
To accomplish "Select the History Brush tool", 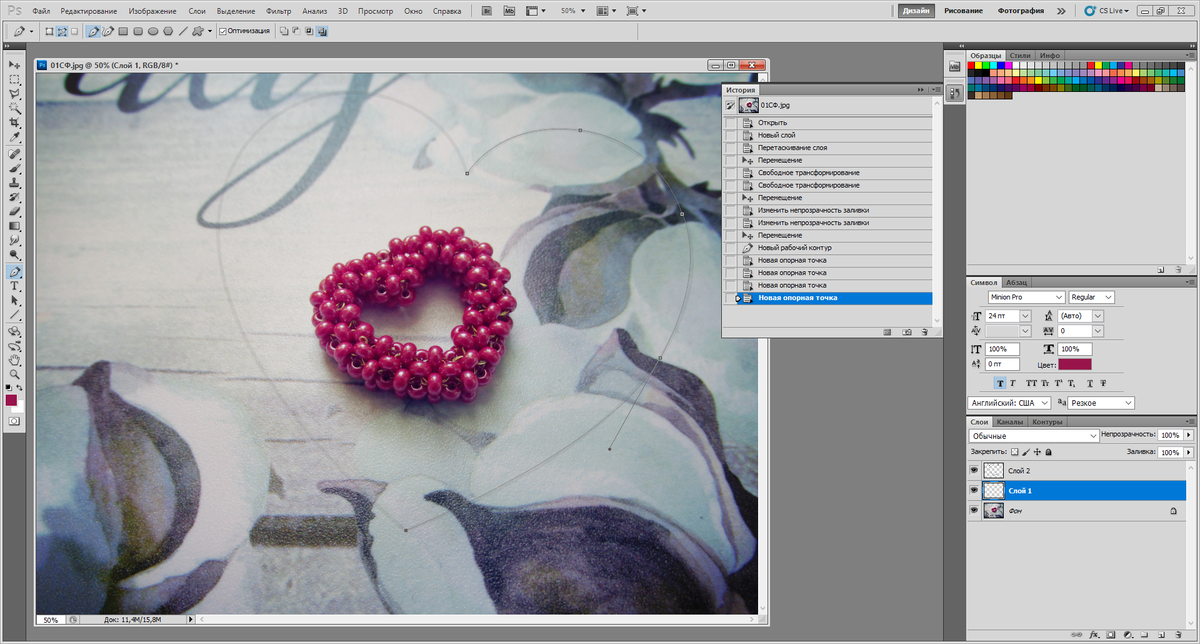I will [14, 197].
